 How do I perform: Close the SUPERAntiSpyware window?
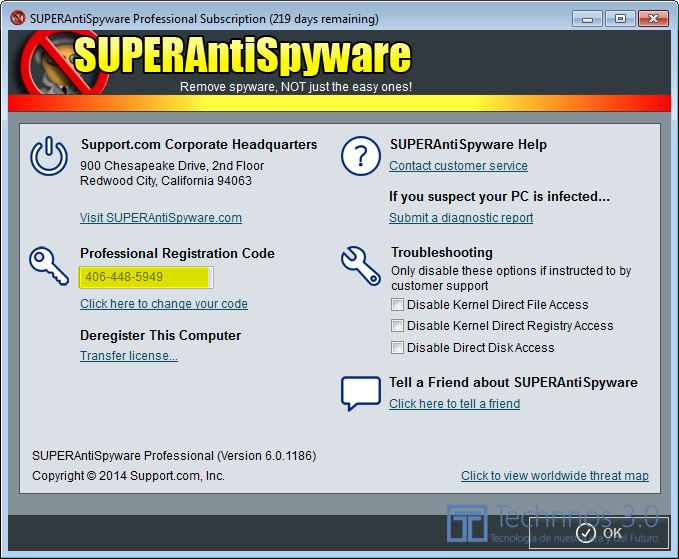click(x=653, y=19)
